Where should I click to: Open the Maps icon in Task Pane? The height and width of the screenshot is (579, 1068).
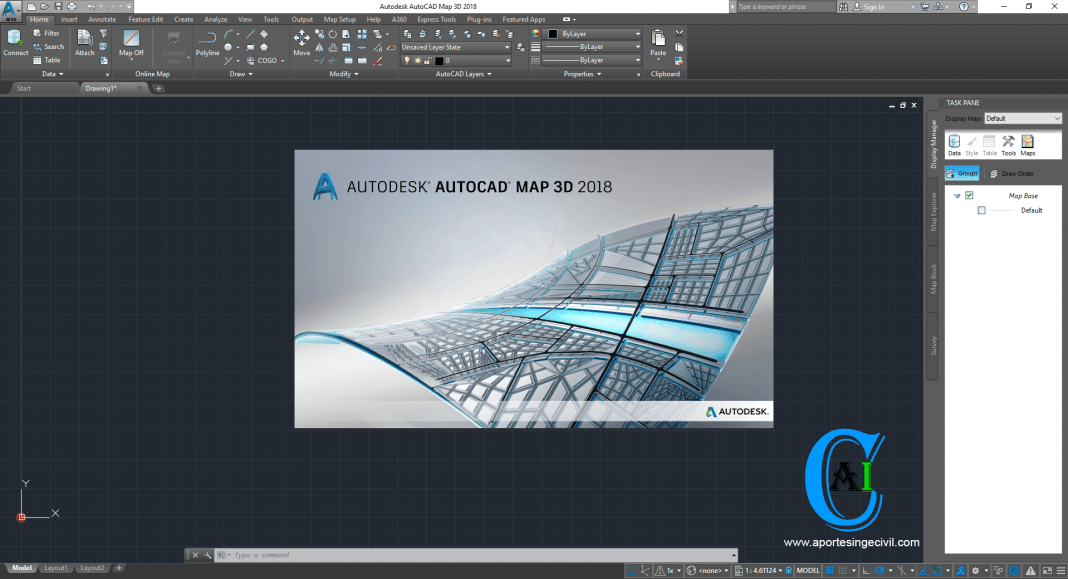click(x=1027, y=144)
